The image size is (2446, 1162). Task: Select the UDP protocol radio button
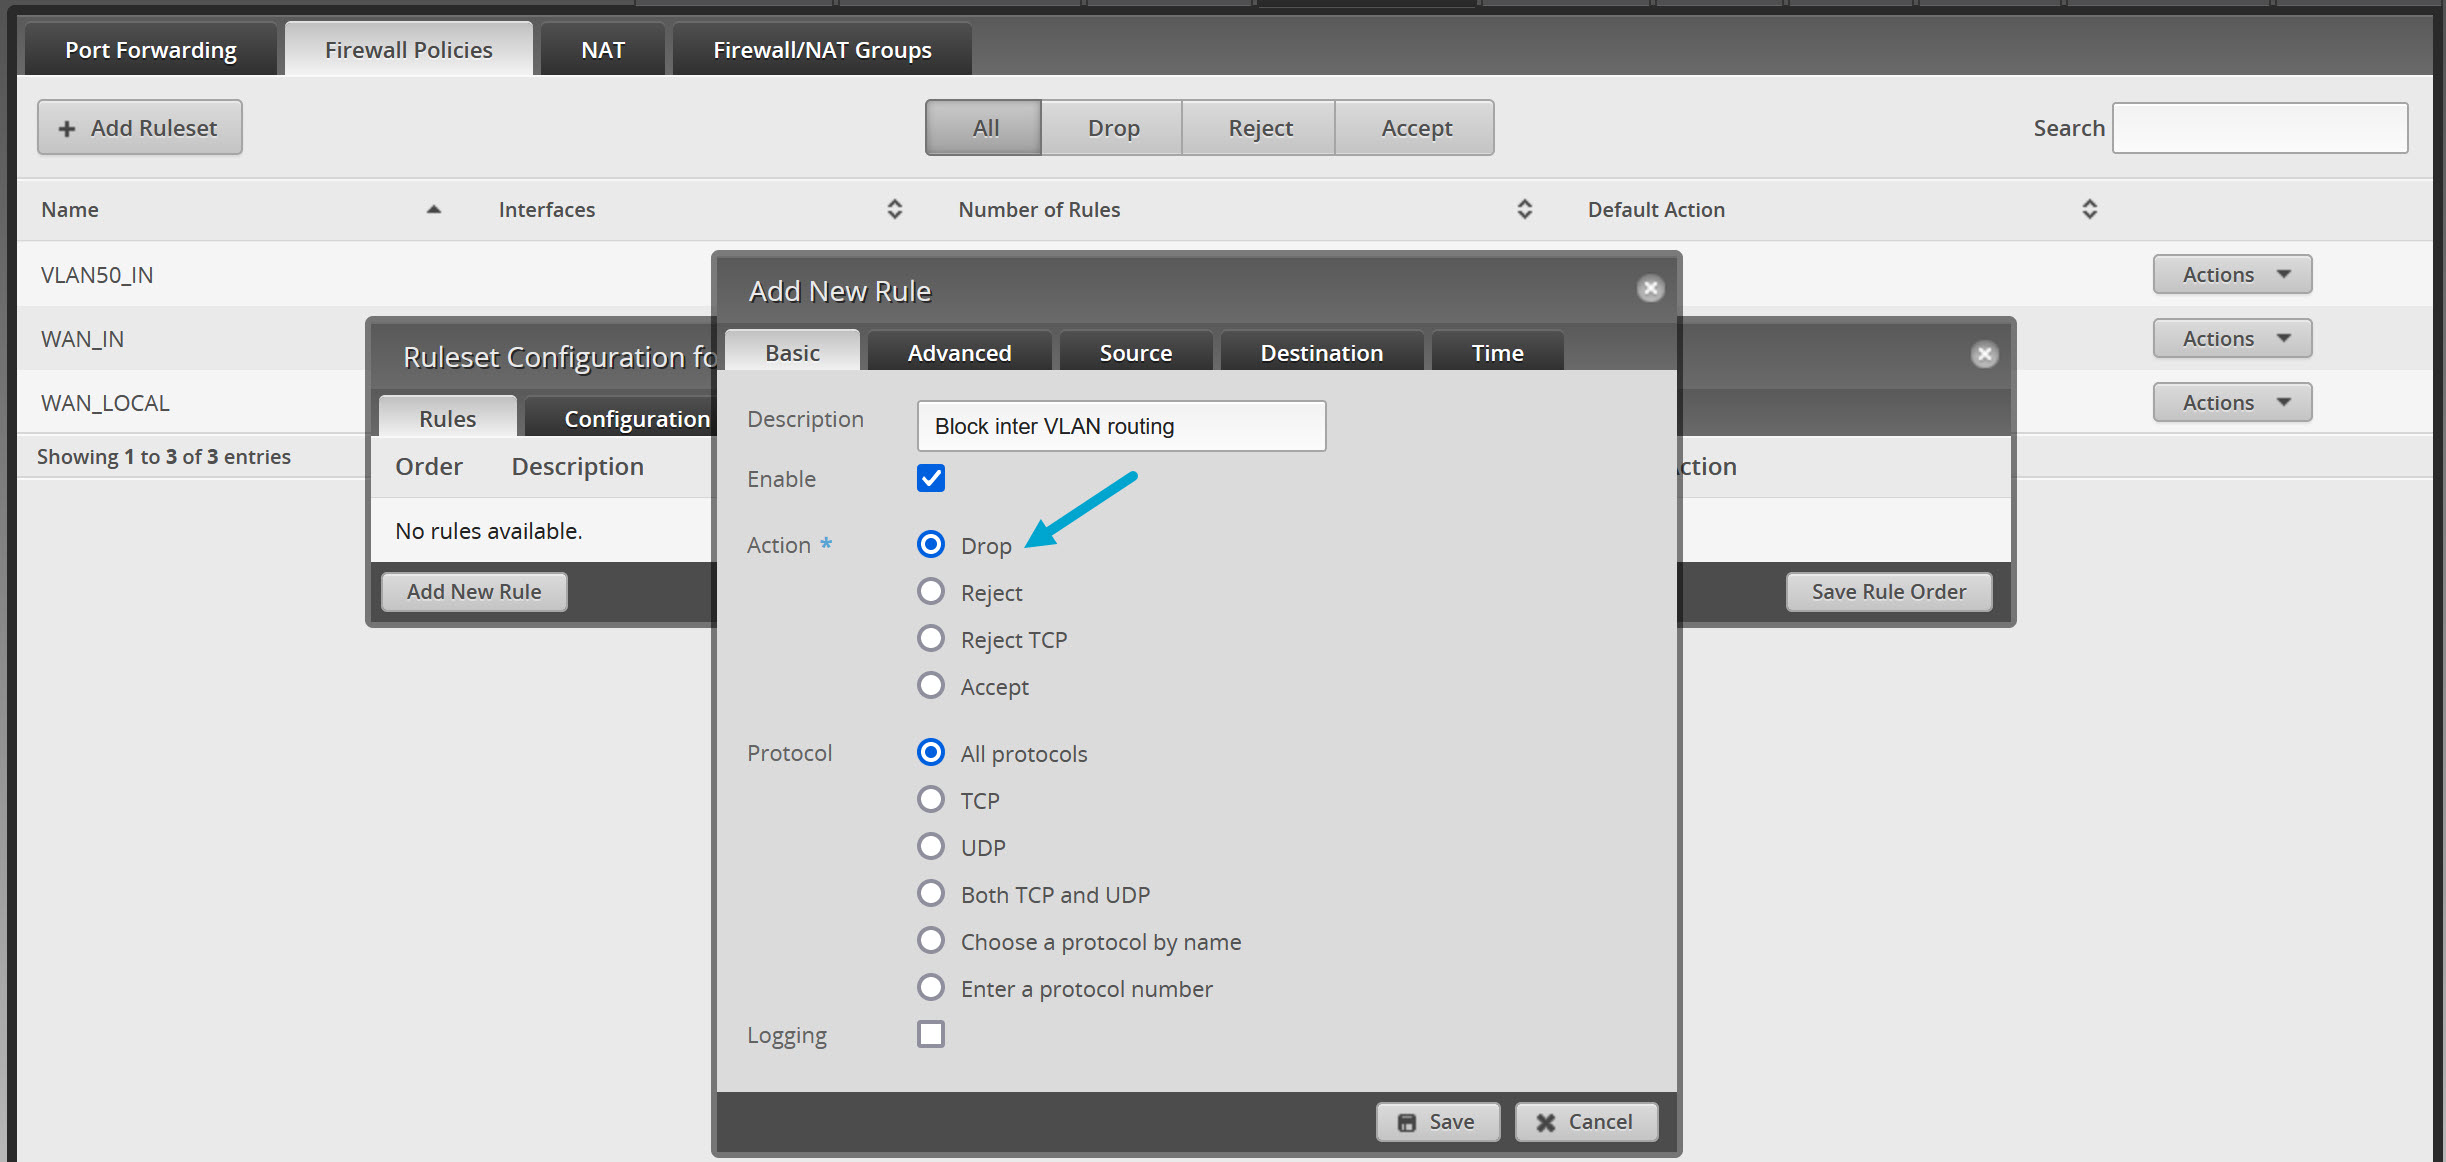(930, 846)
